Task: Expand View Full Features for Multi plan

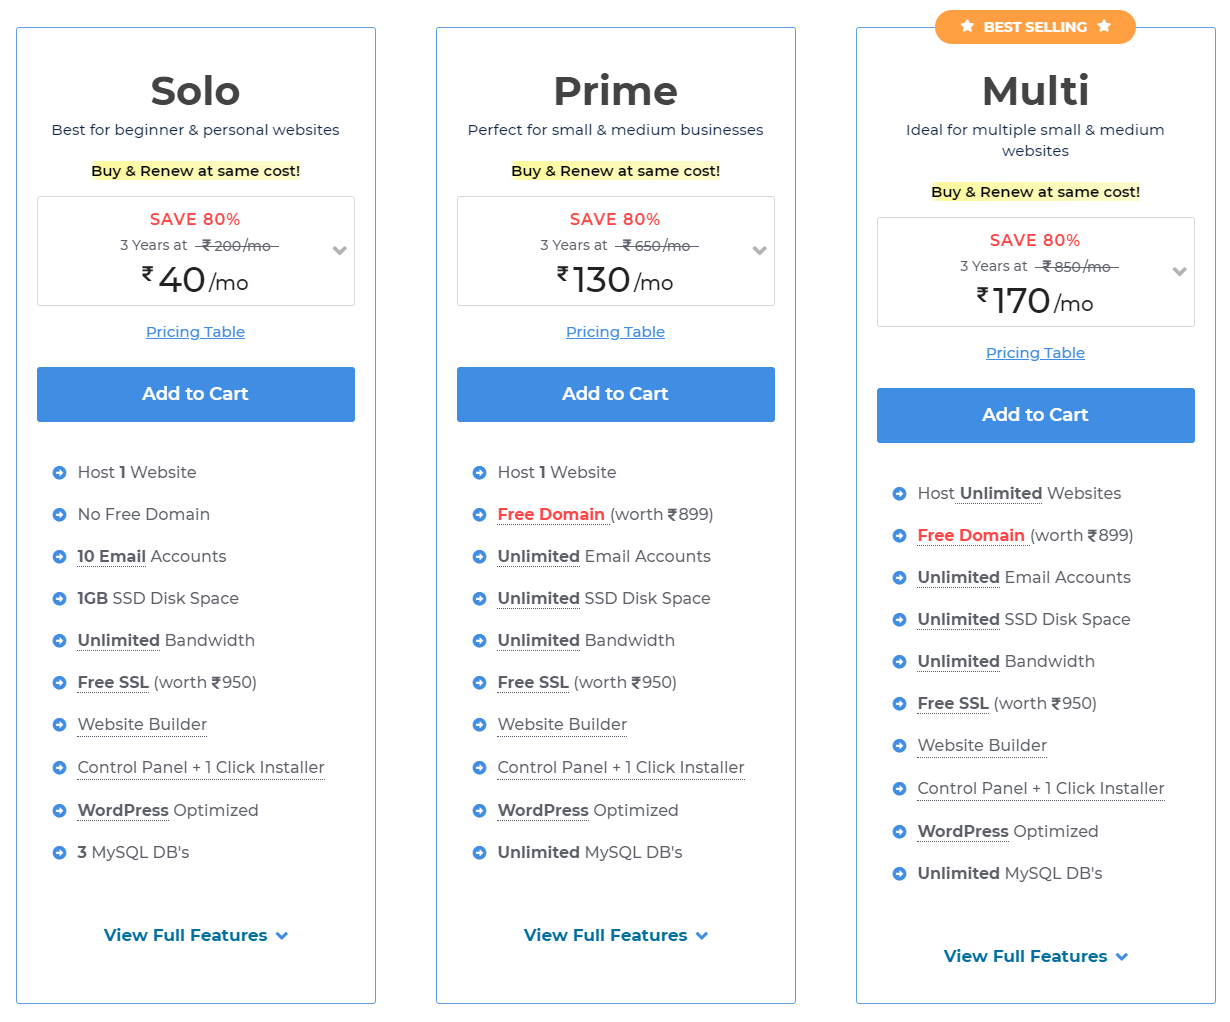Action: 1036,957
